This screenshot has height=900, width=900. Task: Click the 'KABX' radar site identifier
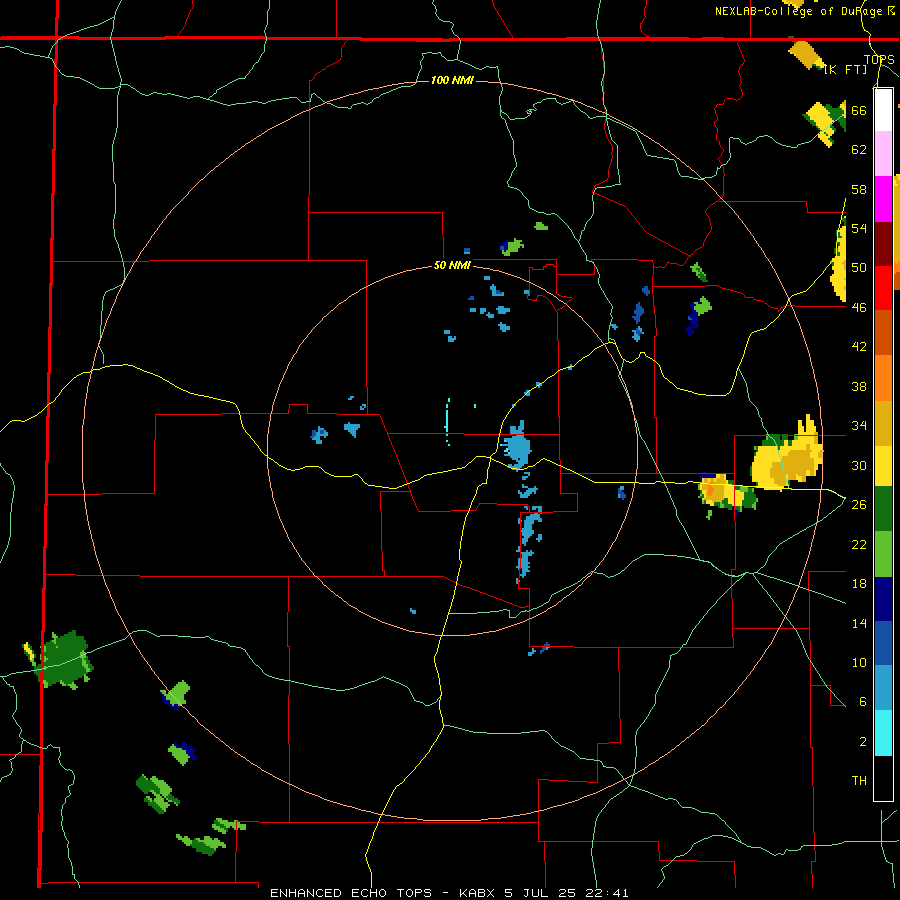click(478, 893)
